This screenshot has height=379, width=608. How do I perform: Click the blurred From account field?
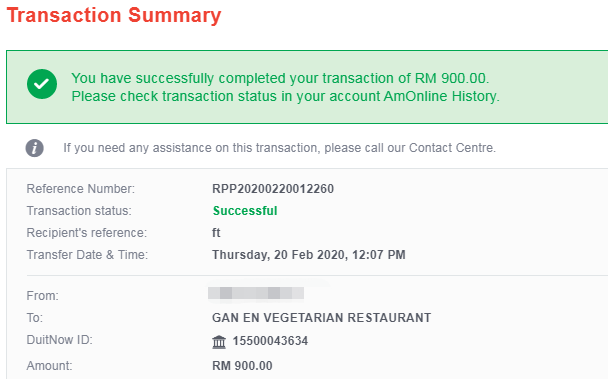pyautogui.click(x=256, y=293)
